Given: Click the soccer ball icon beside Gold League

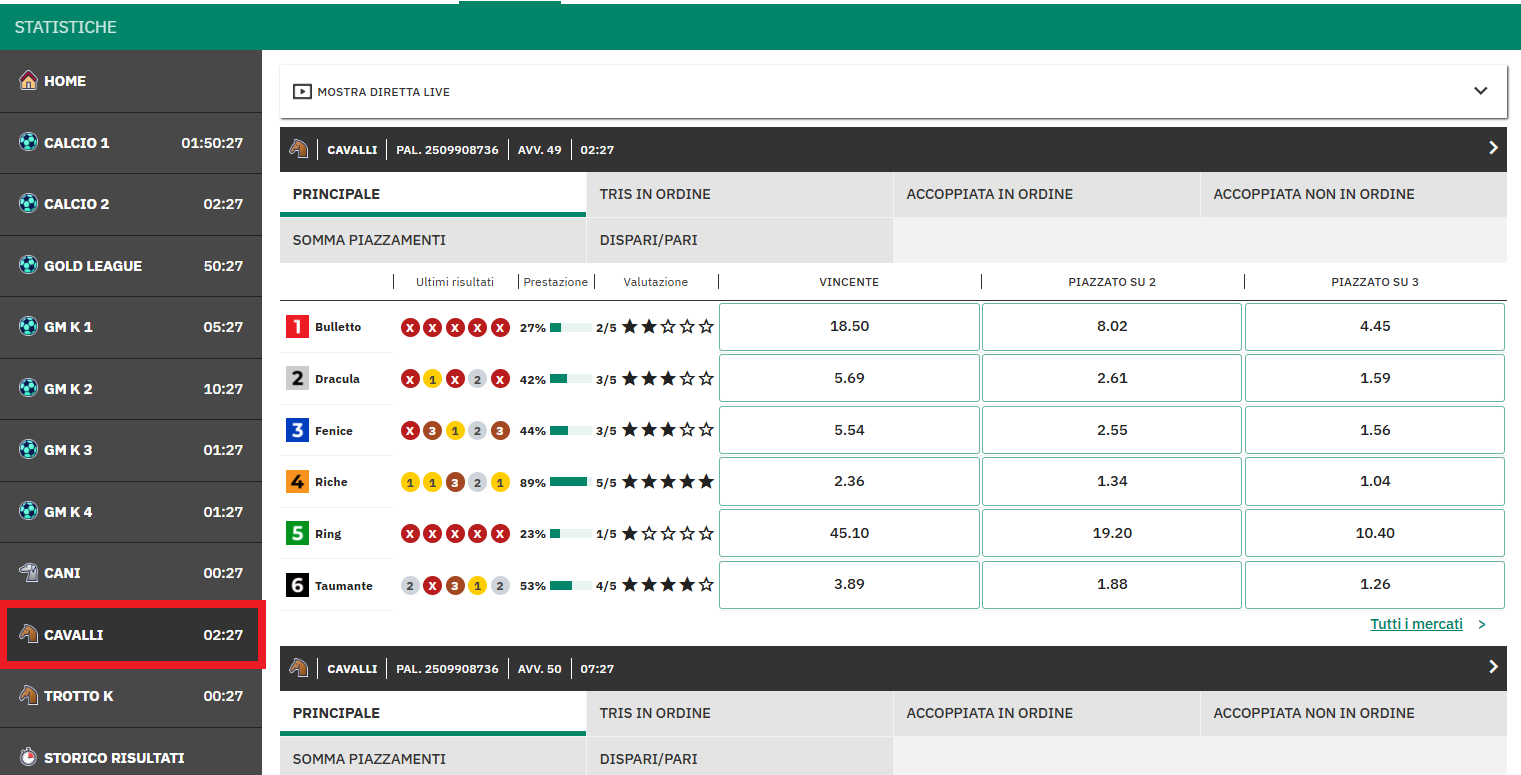Looking at the screenshot, I should click(28, 265).
